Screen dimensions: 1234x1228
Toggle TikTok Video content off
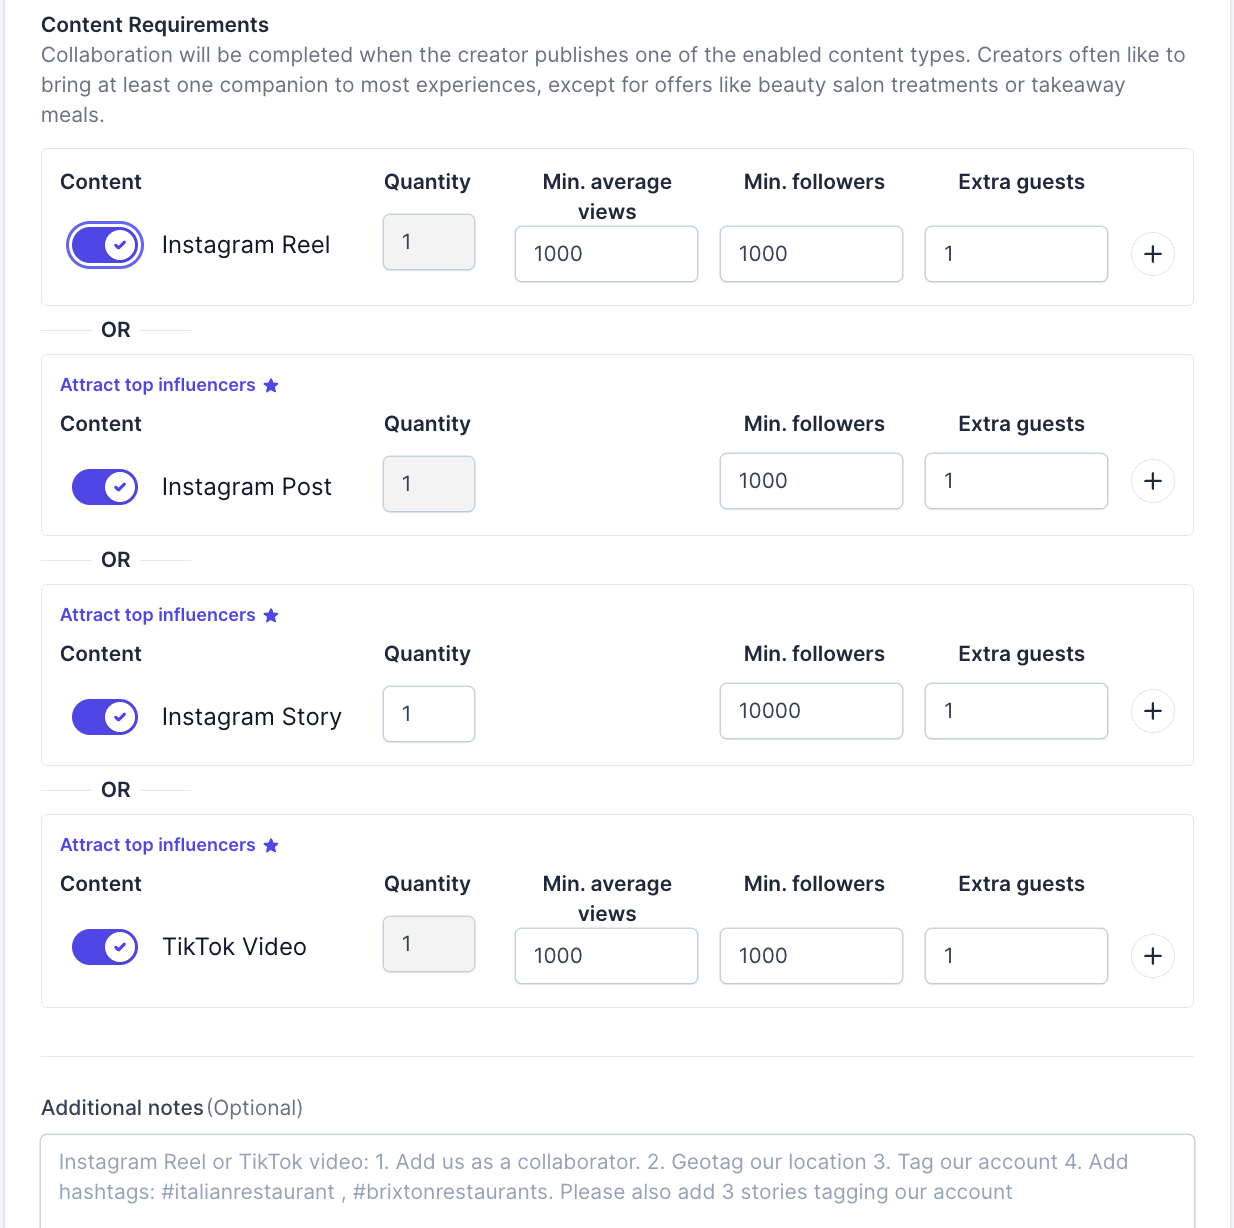coord(105,947)
